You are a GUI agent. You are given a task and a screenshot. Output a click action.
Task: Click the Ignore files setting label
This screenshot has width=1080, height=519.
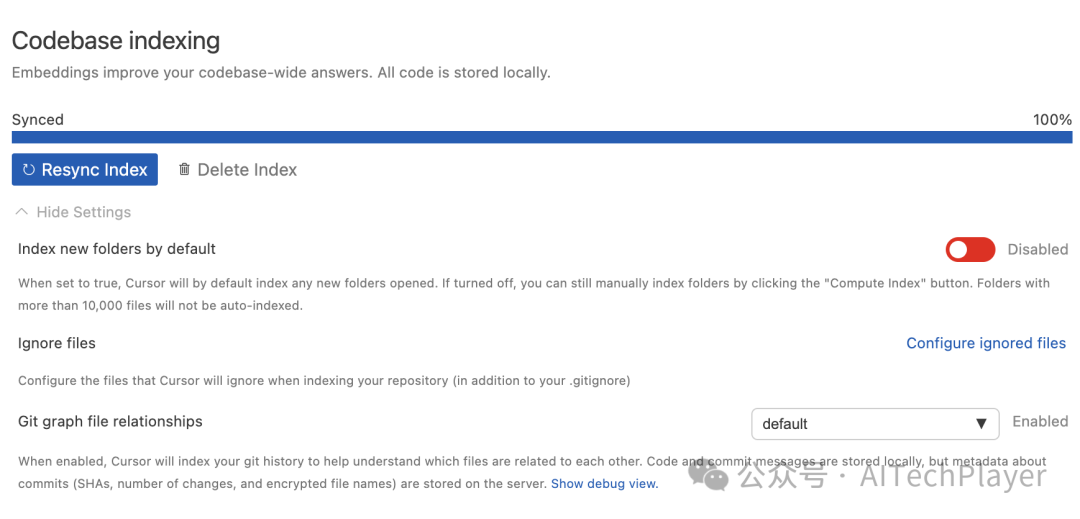click(x=57, y=343)
